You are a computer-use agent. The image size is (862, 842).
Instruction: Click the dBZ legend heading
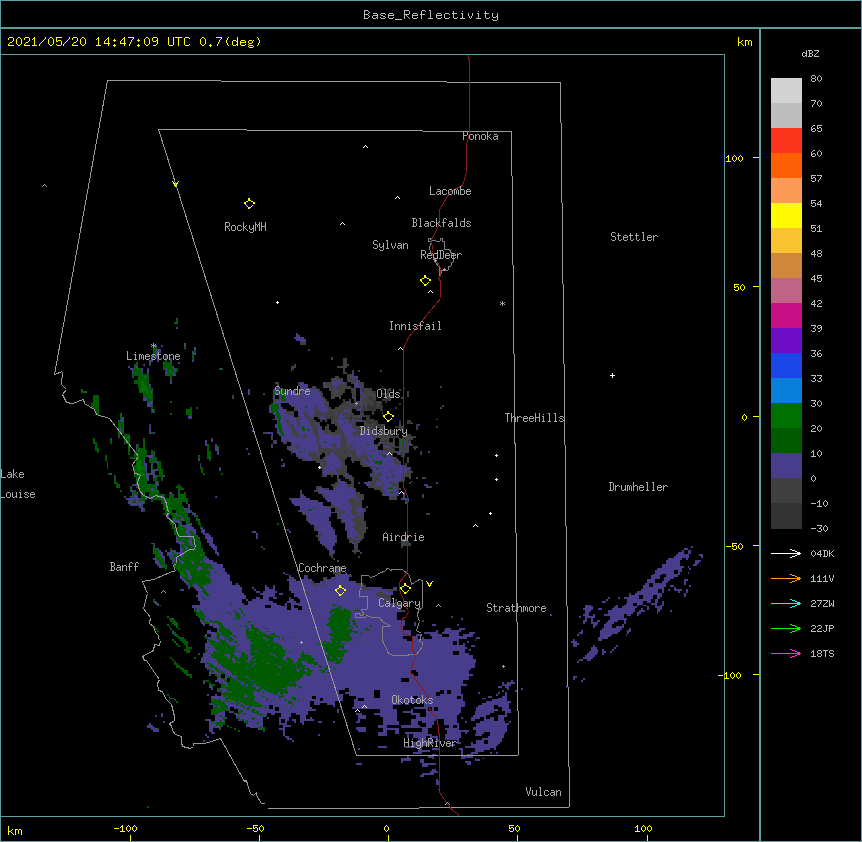click(x=810, y=53)
